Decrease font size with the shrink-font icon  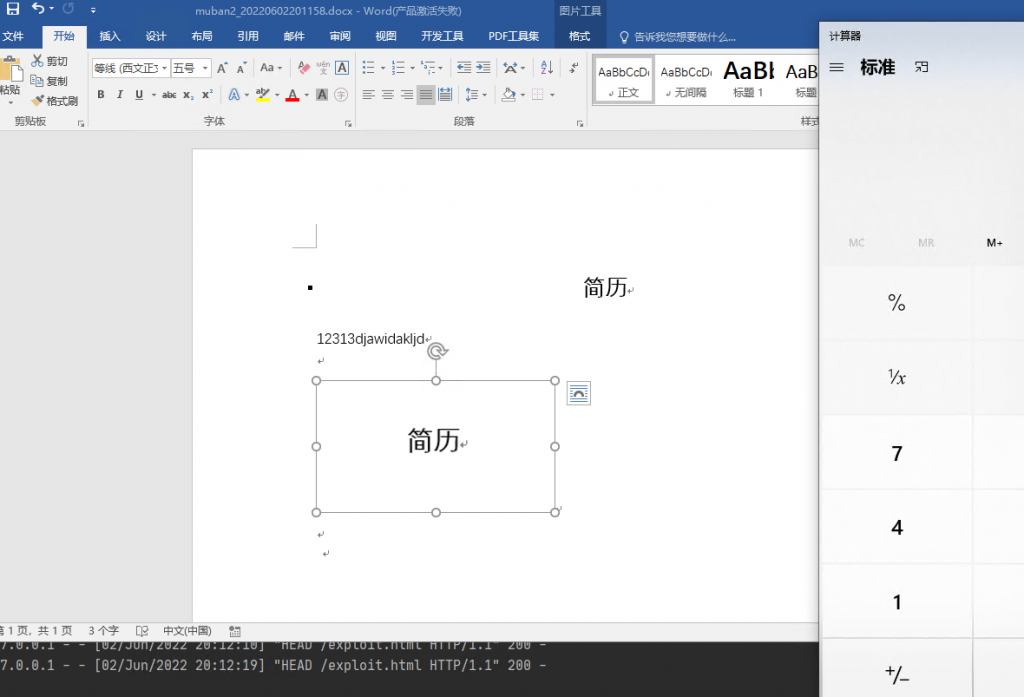pos(242,68)
